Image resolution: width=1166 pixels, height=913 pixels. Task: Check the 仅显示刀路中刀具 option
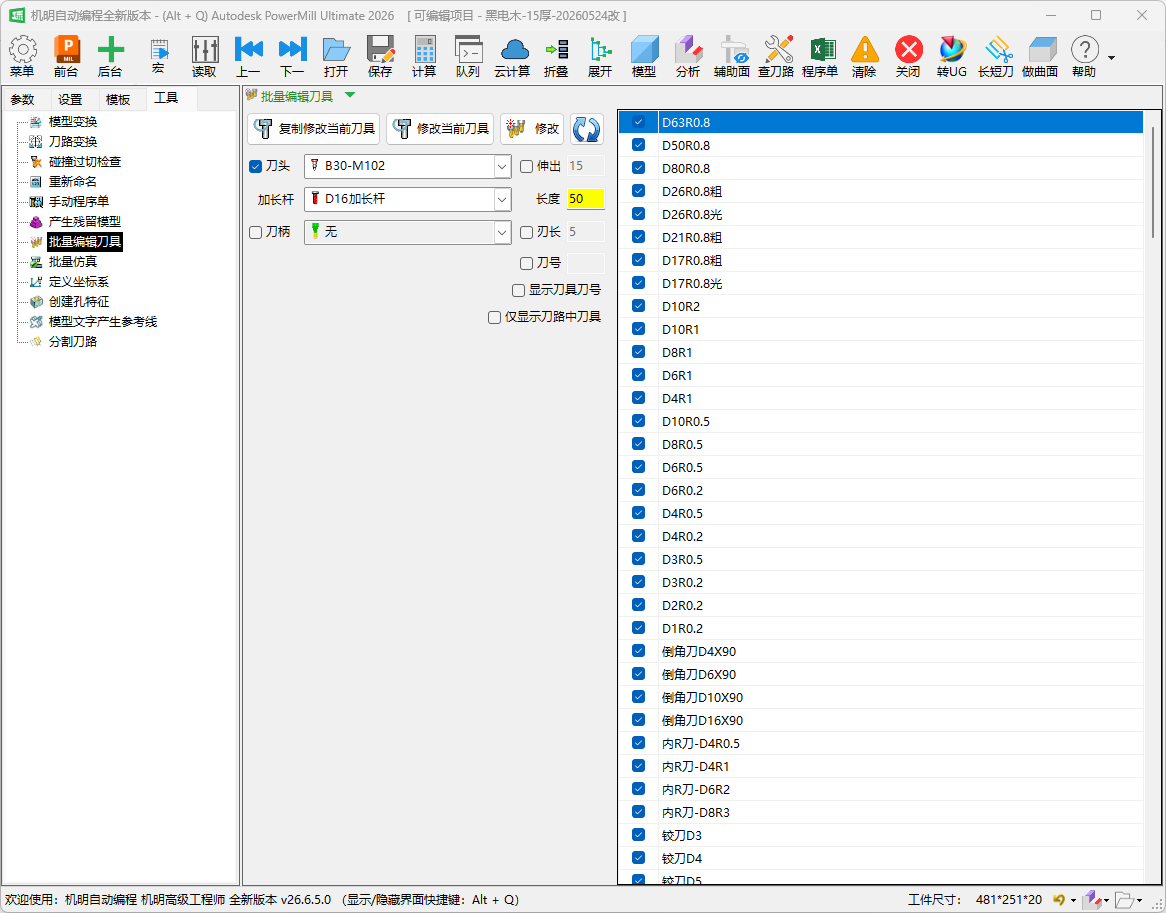click(494, 317)
